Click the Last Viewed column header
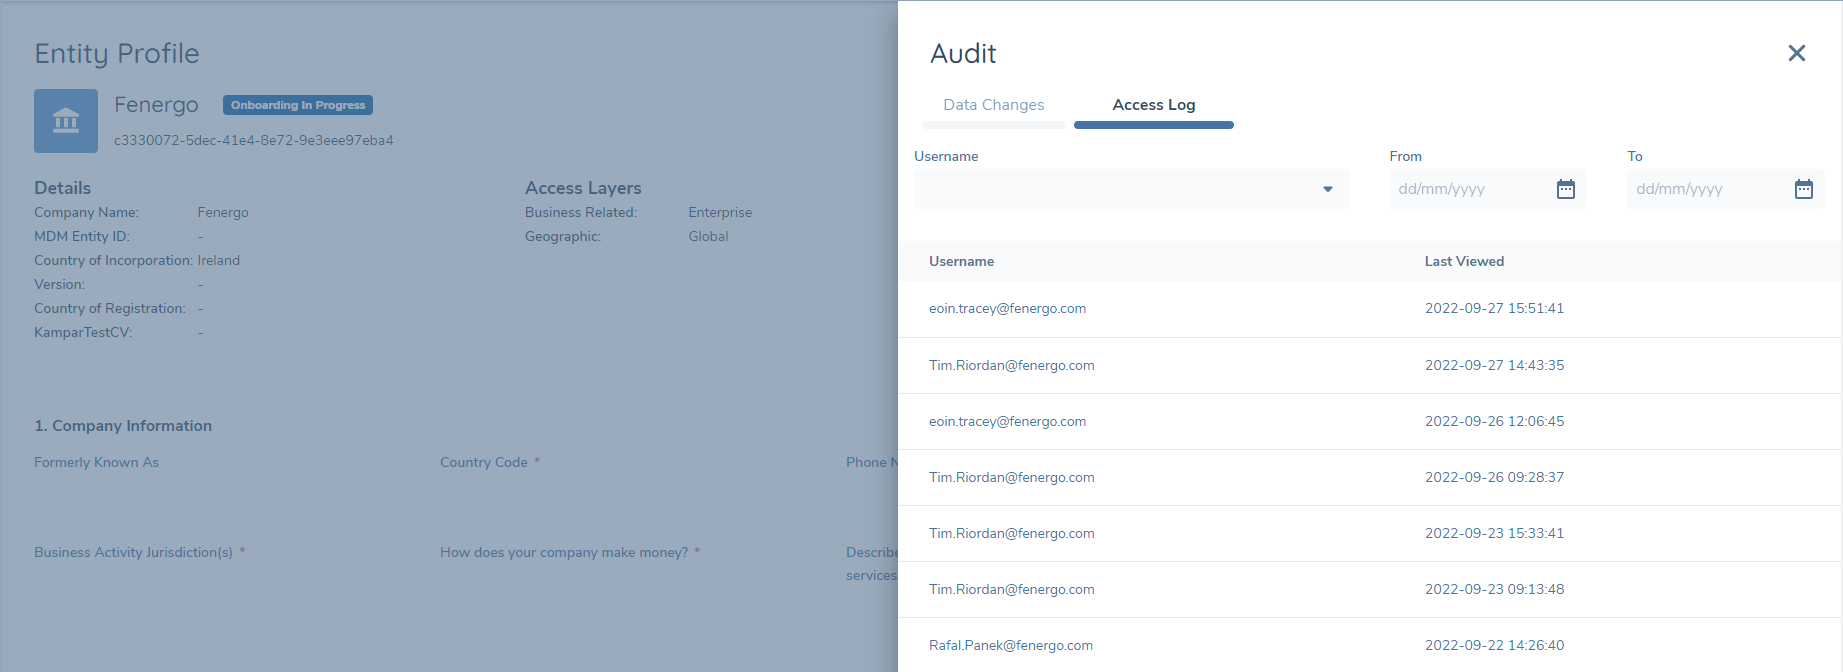The height and width of the screenshot is (672, 1843). pos(1464,261)
